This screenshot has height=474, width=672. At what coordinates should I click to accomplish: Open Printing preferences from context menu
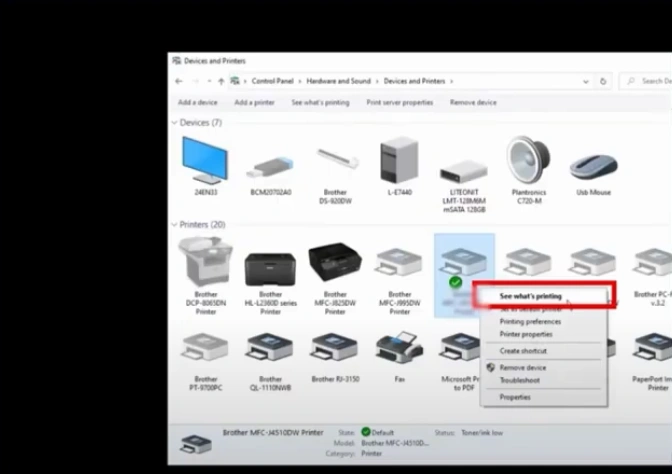[530, 322]
